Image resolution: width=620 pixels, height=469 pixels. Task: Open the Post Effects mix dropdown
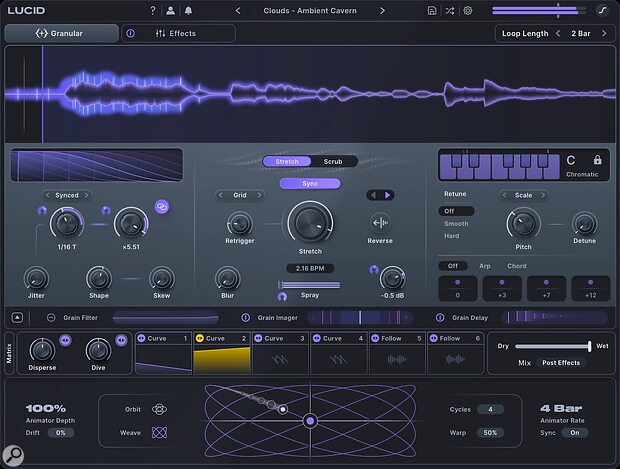(x=561, y=363)
